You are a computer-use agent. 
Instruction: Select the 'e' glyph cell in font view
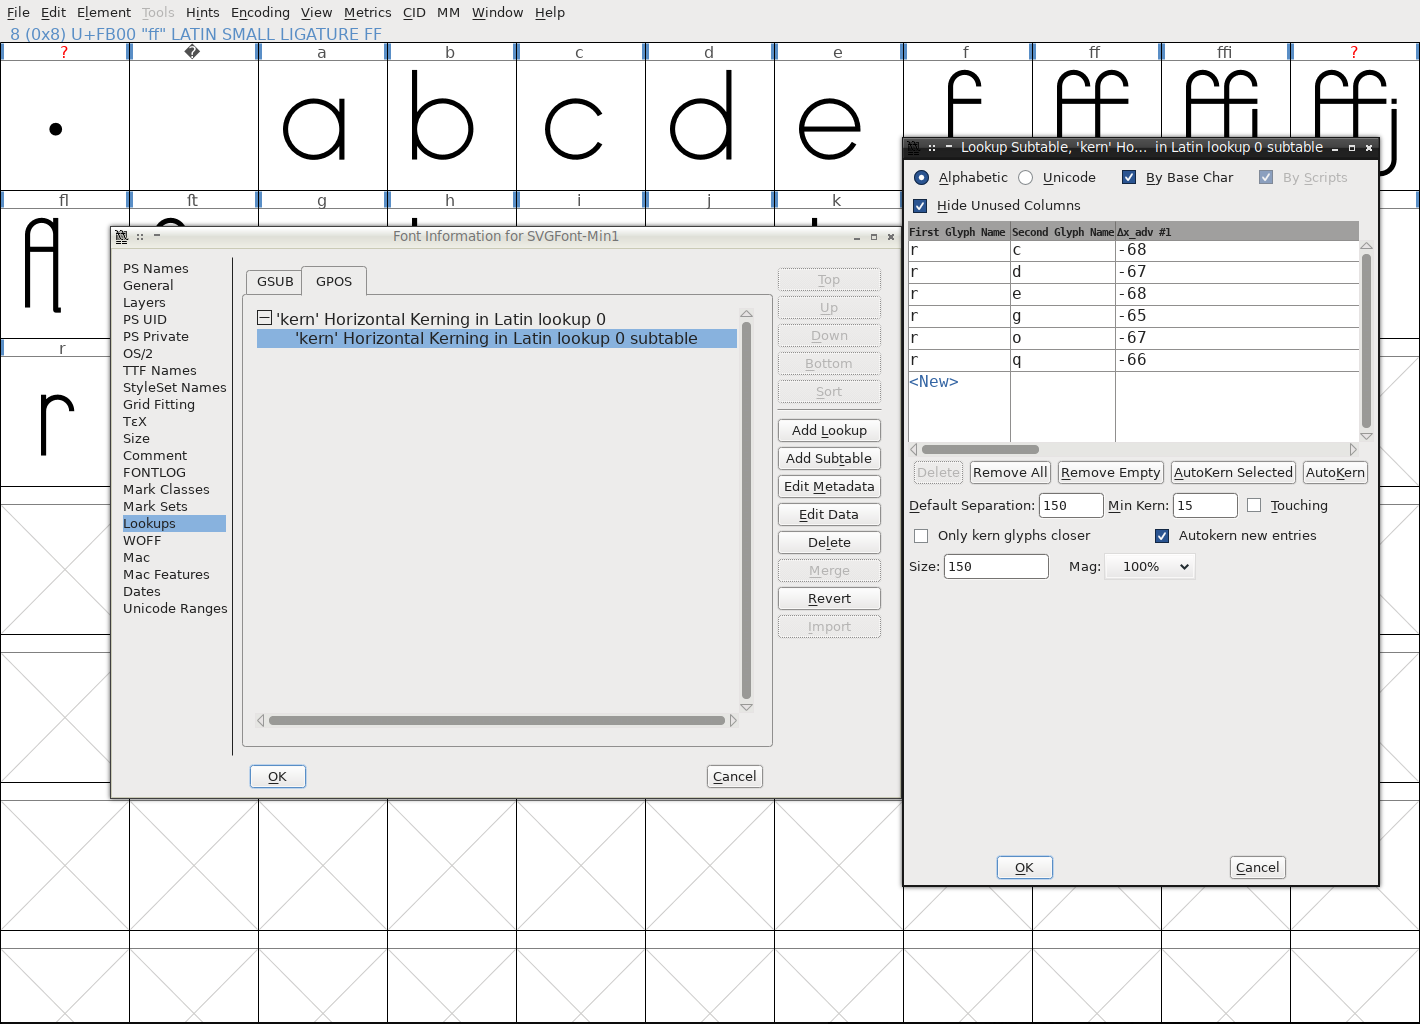[x=838, y=125]
